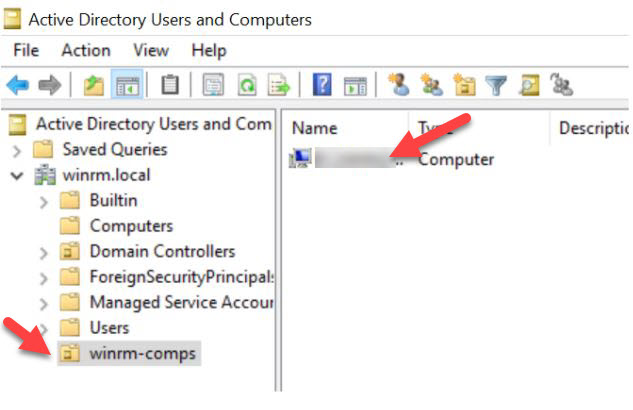Click the Description column header
The image size is (633, 410).
coord(593,128)
